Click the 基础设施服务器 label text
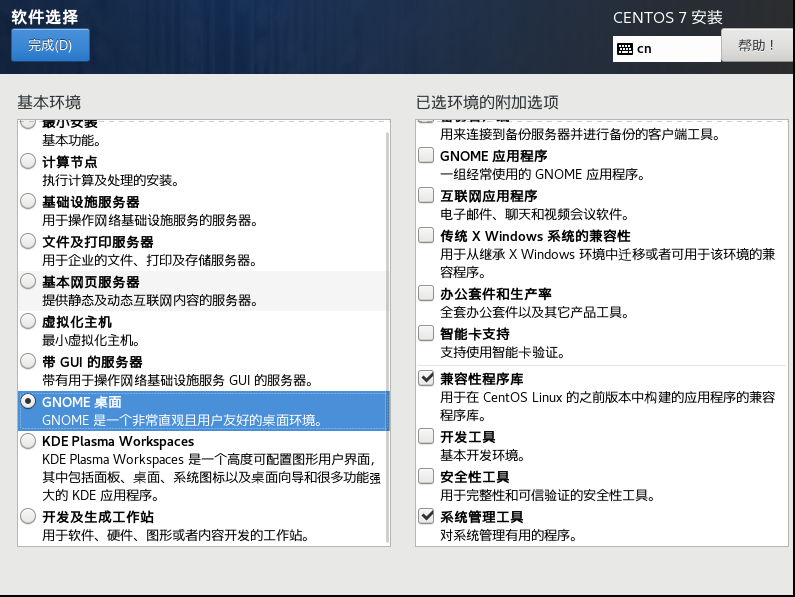795x597 pixels. (91, 202)
